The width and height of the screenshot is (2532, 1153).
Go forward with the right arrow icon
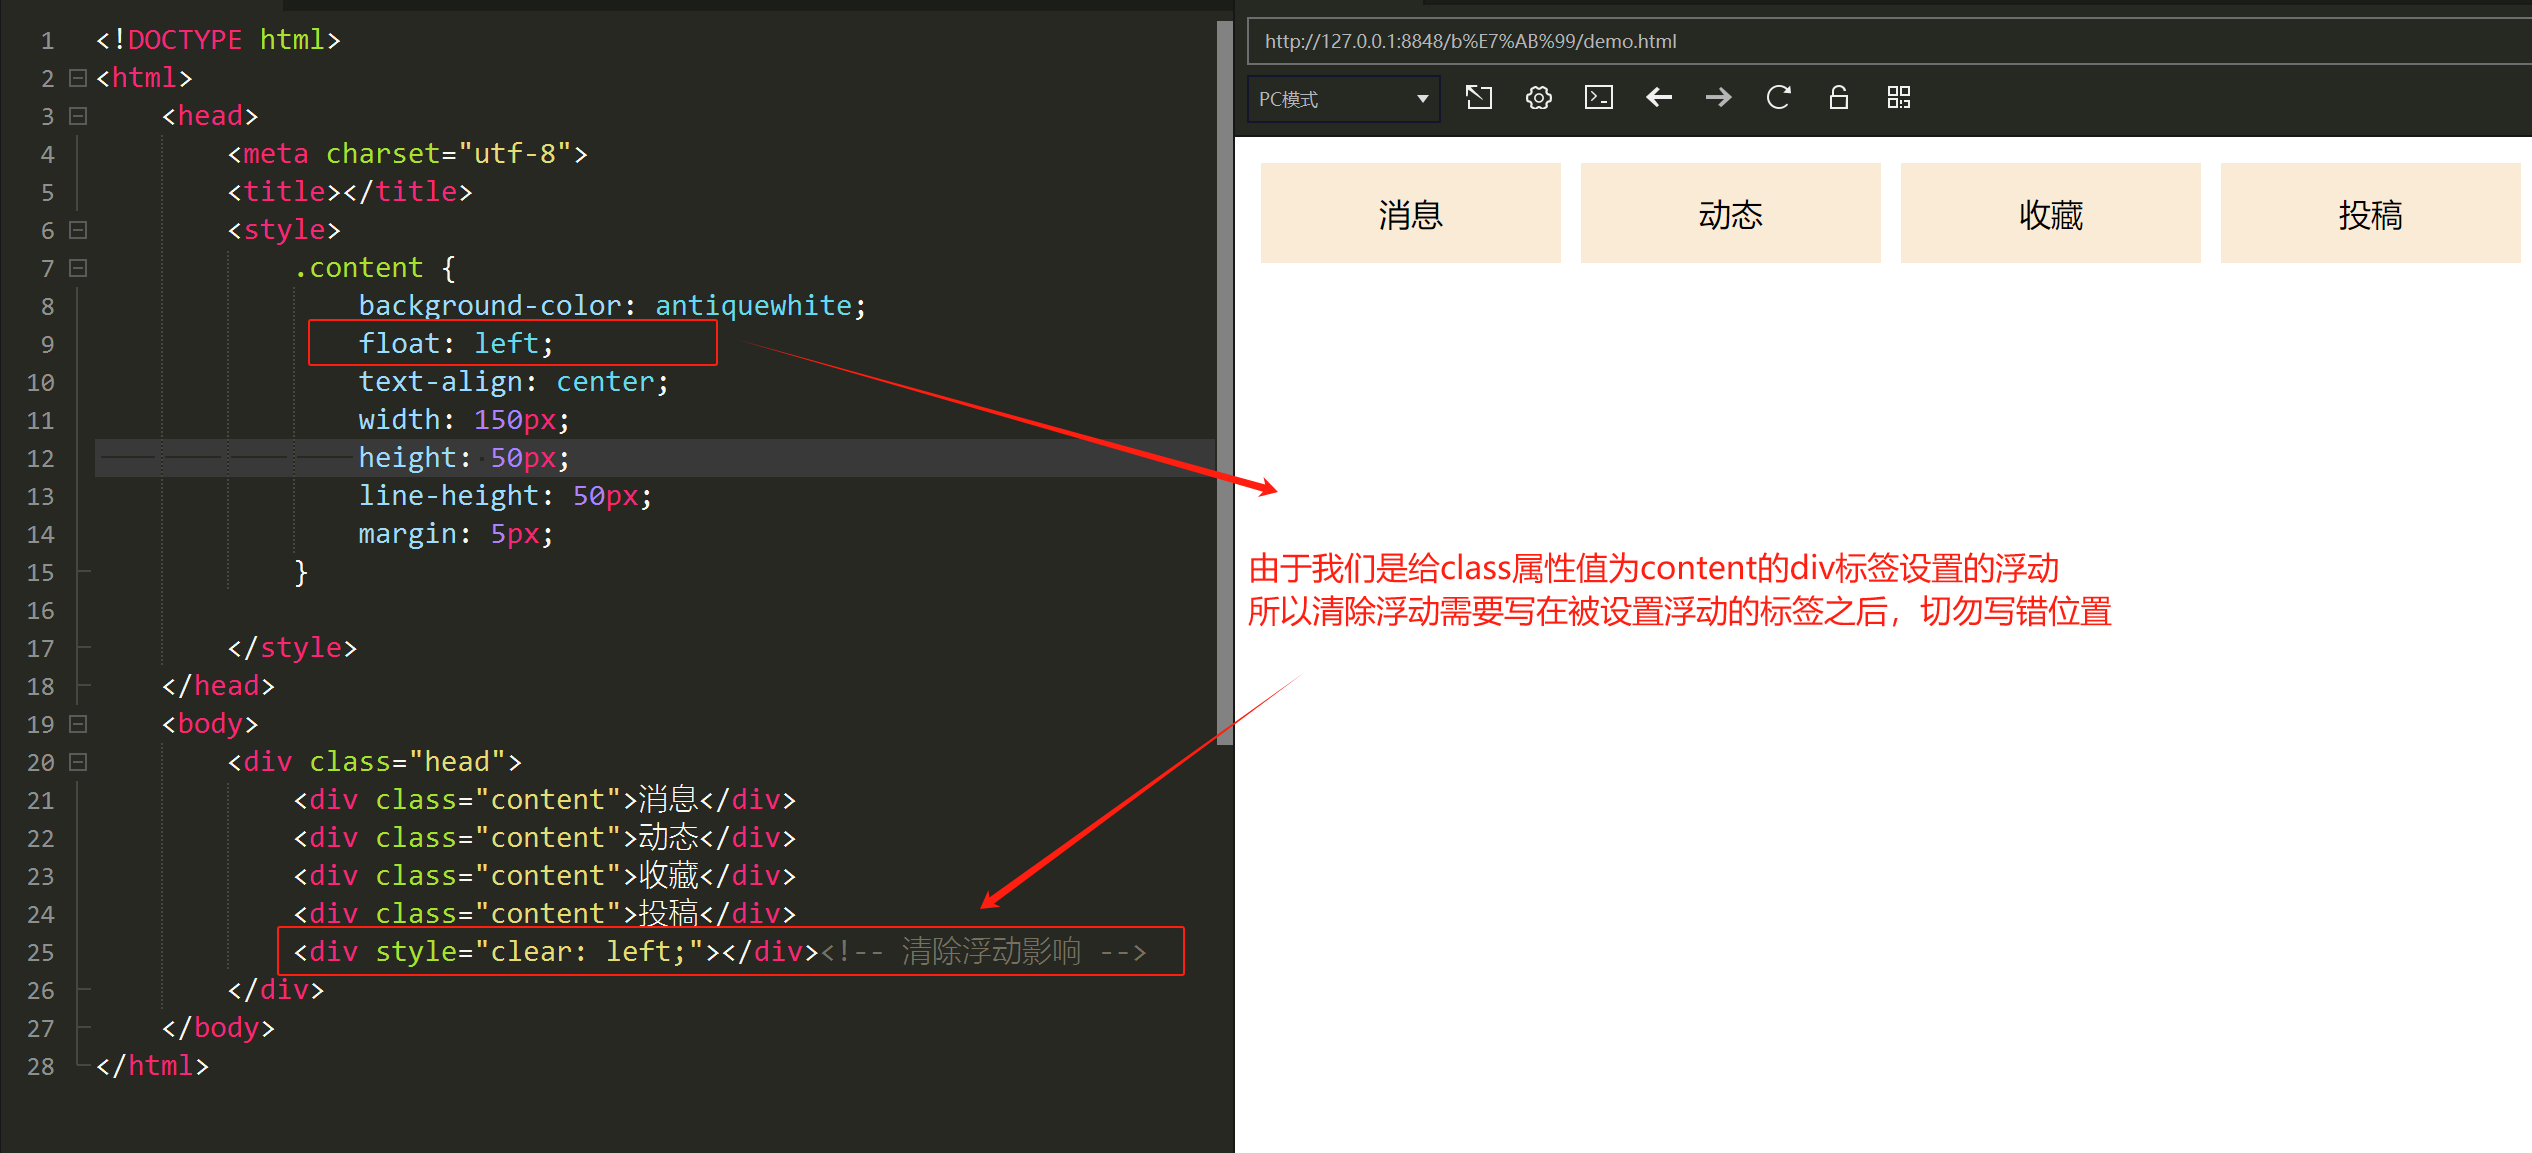1718,97
